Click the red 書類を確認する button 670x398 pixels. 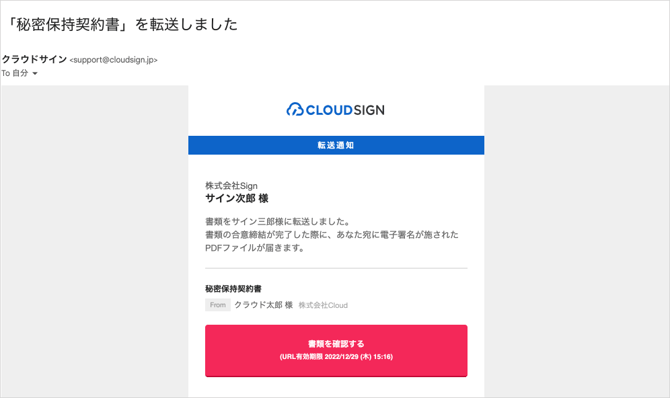tap(336, 351)
